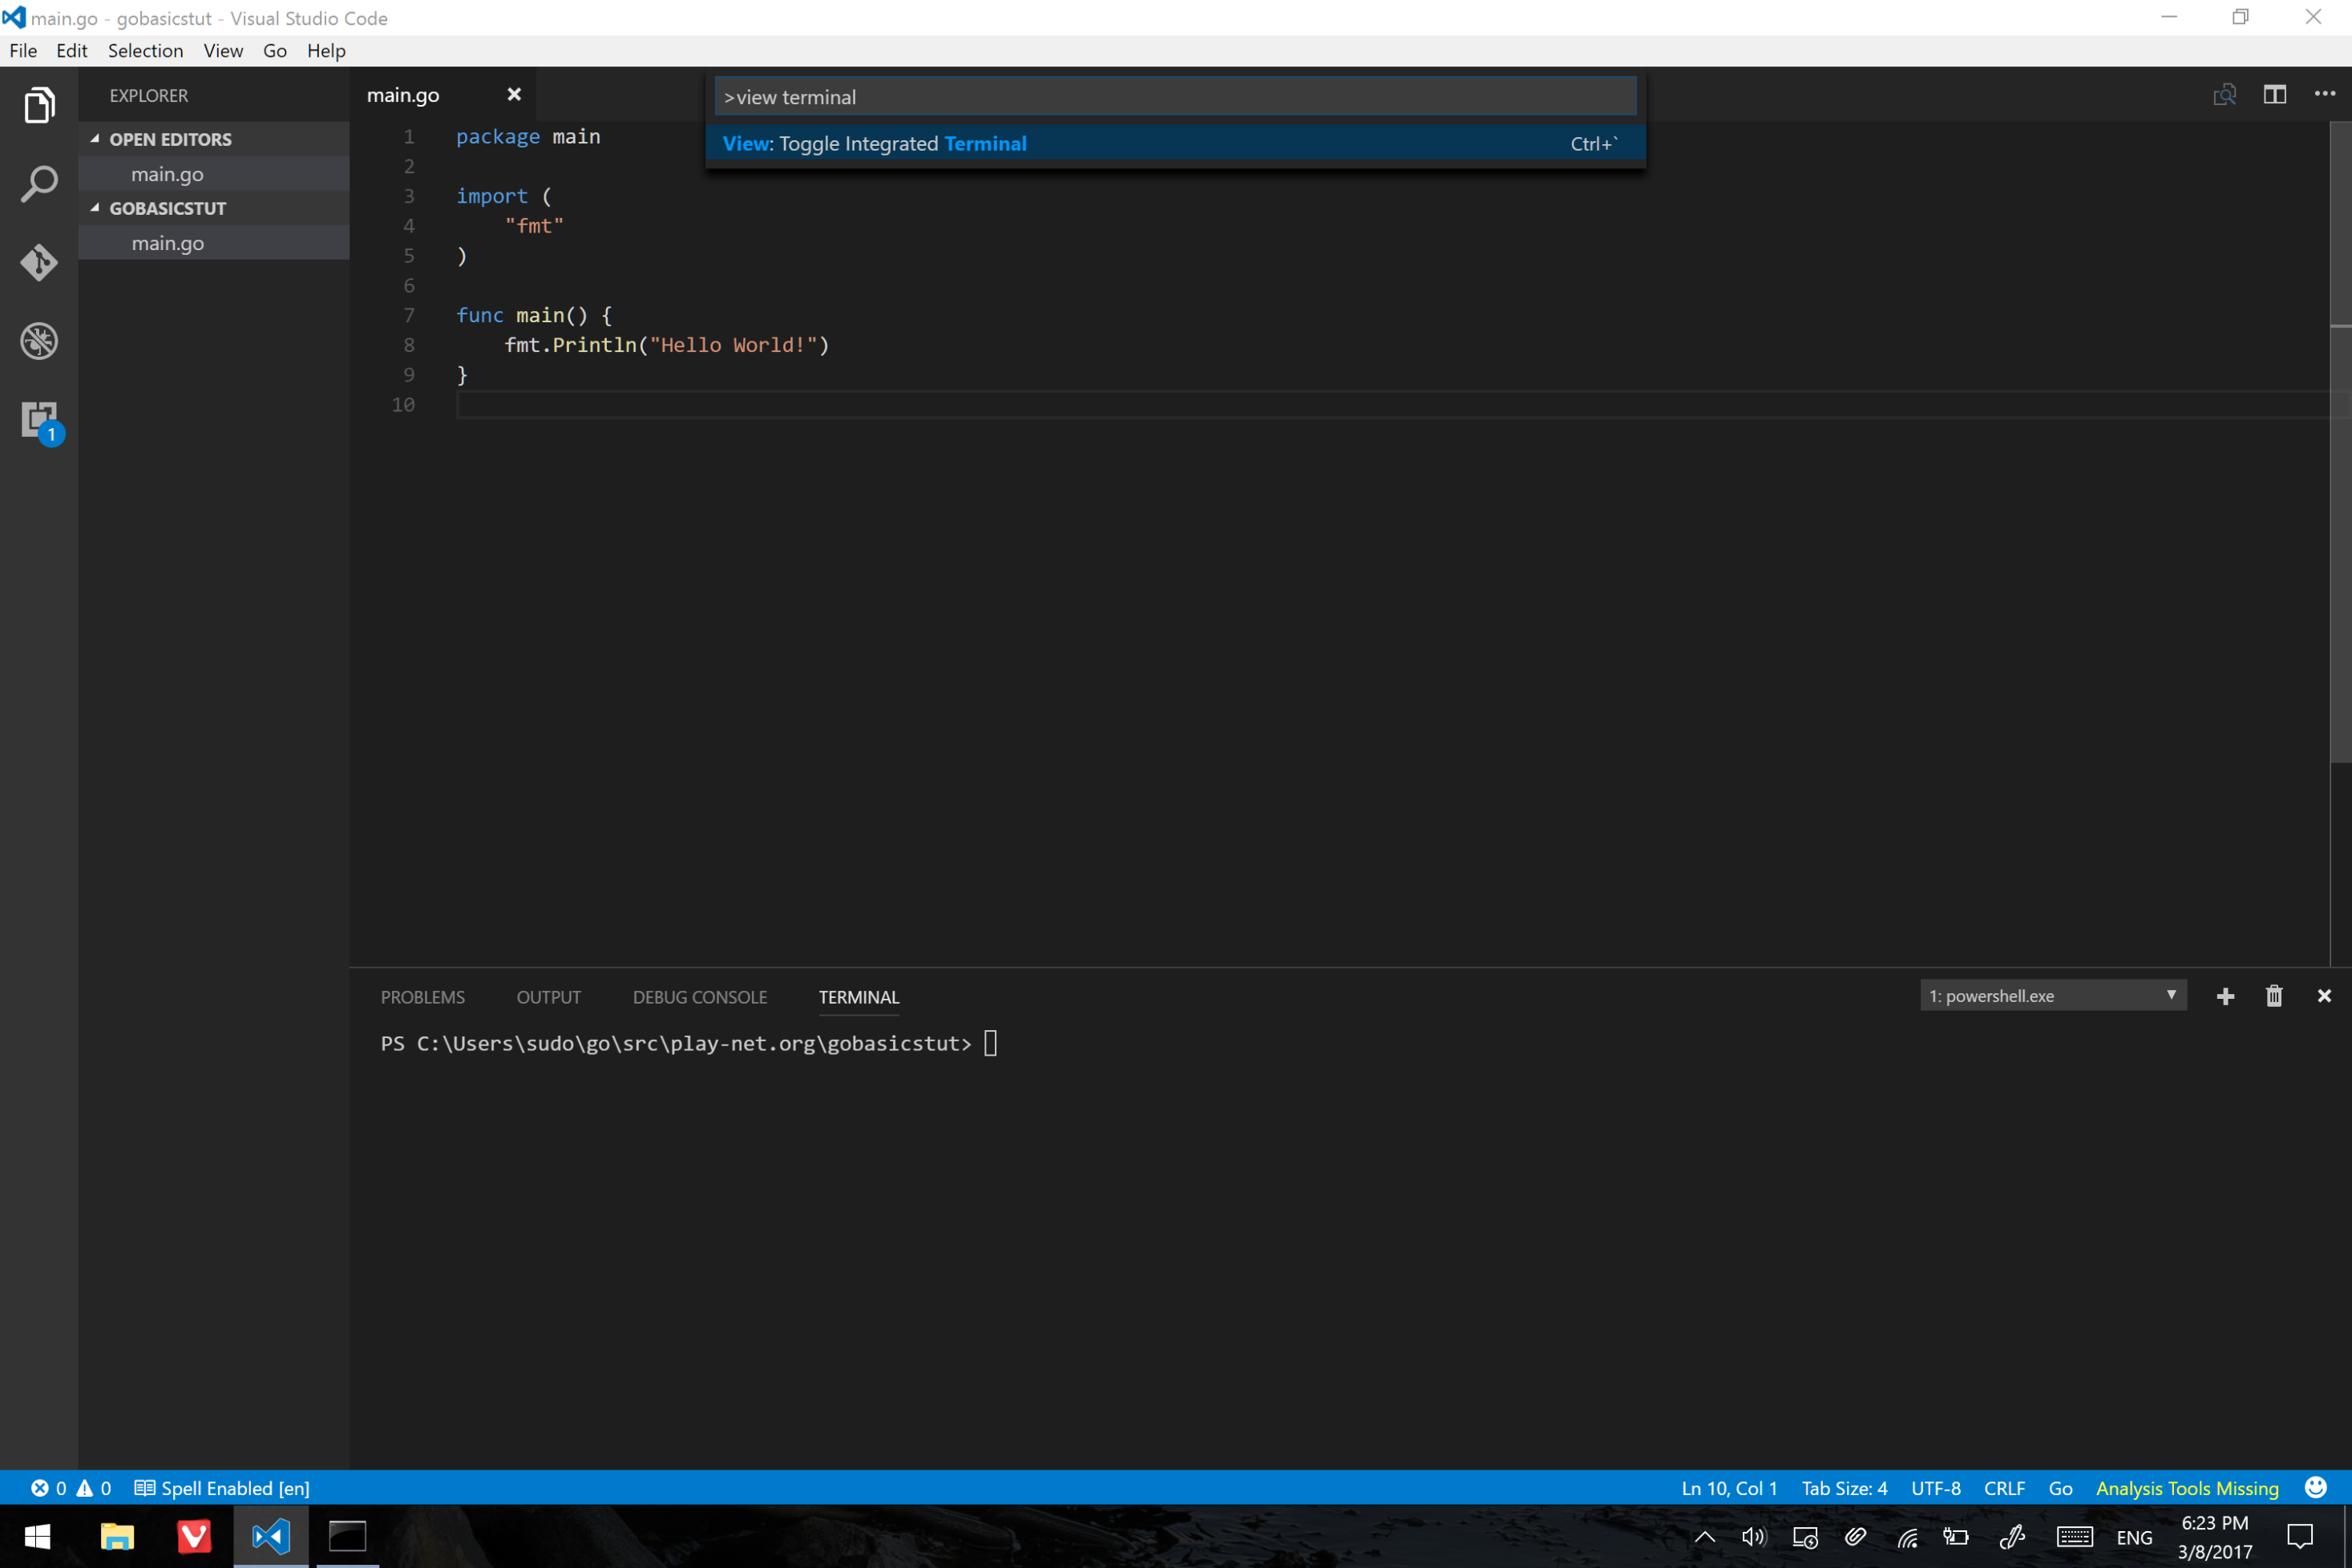Click the battery tray icon
This screenshot has height=1568, width=2352.
coord(1956,1537)
